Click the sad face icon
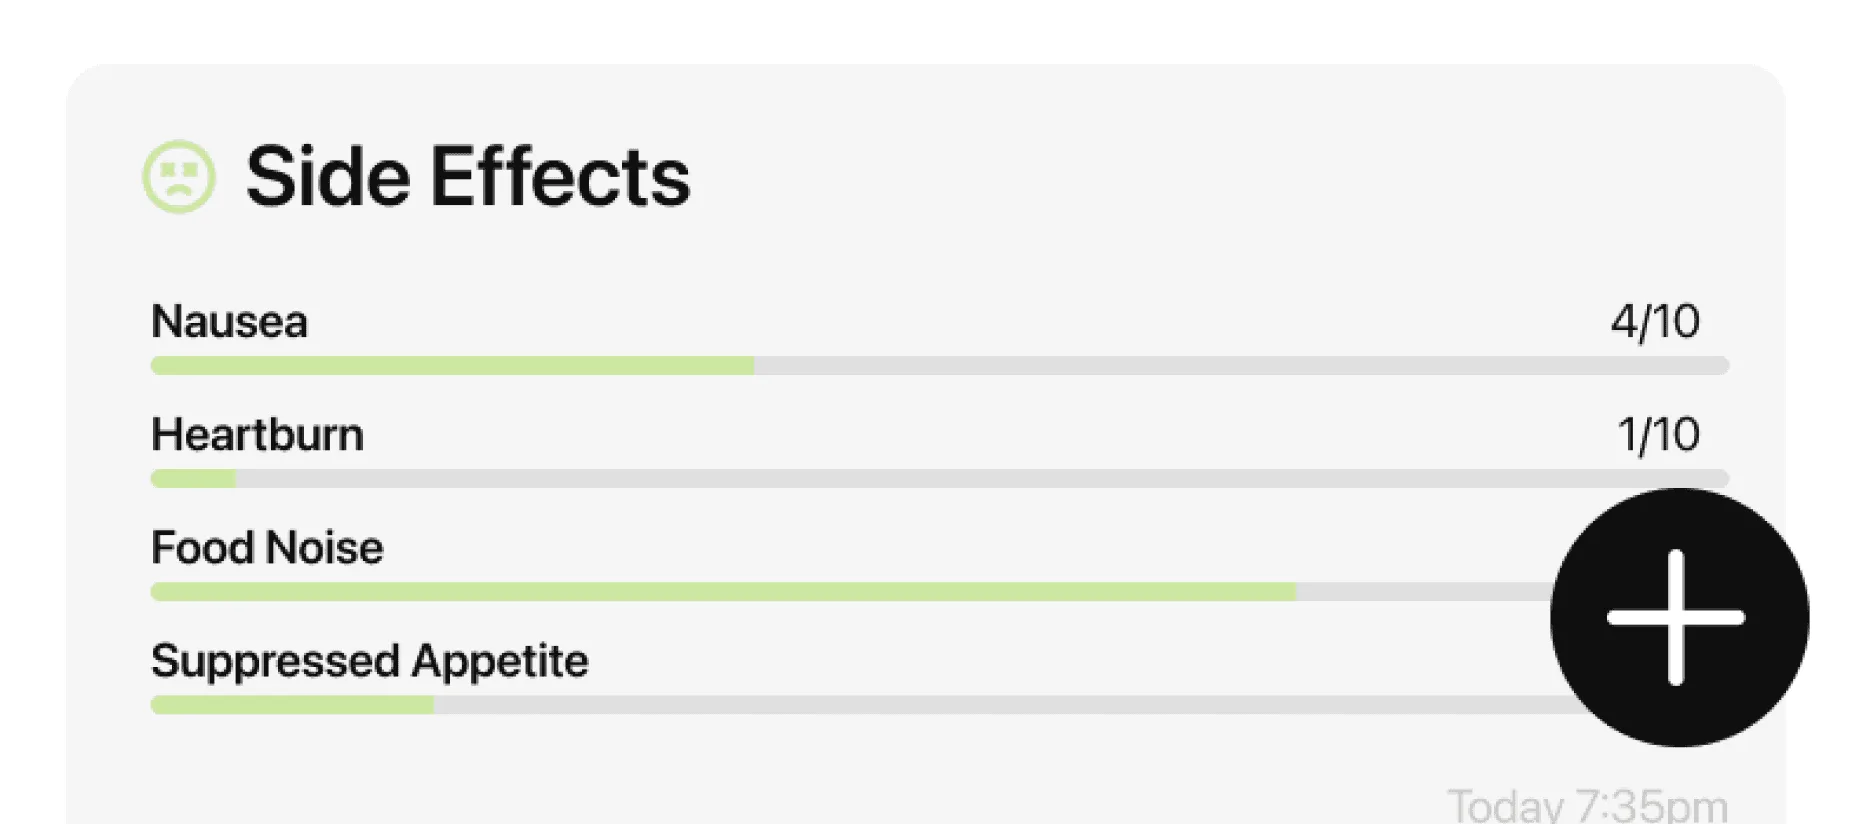The height and width of the screenshot is (824, 1852). coord(178,176)
